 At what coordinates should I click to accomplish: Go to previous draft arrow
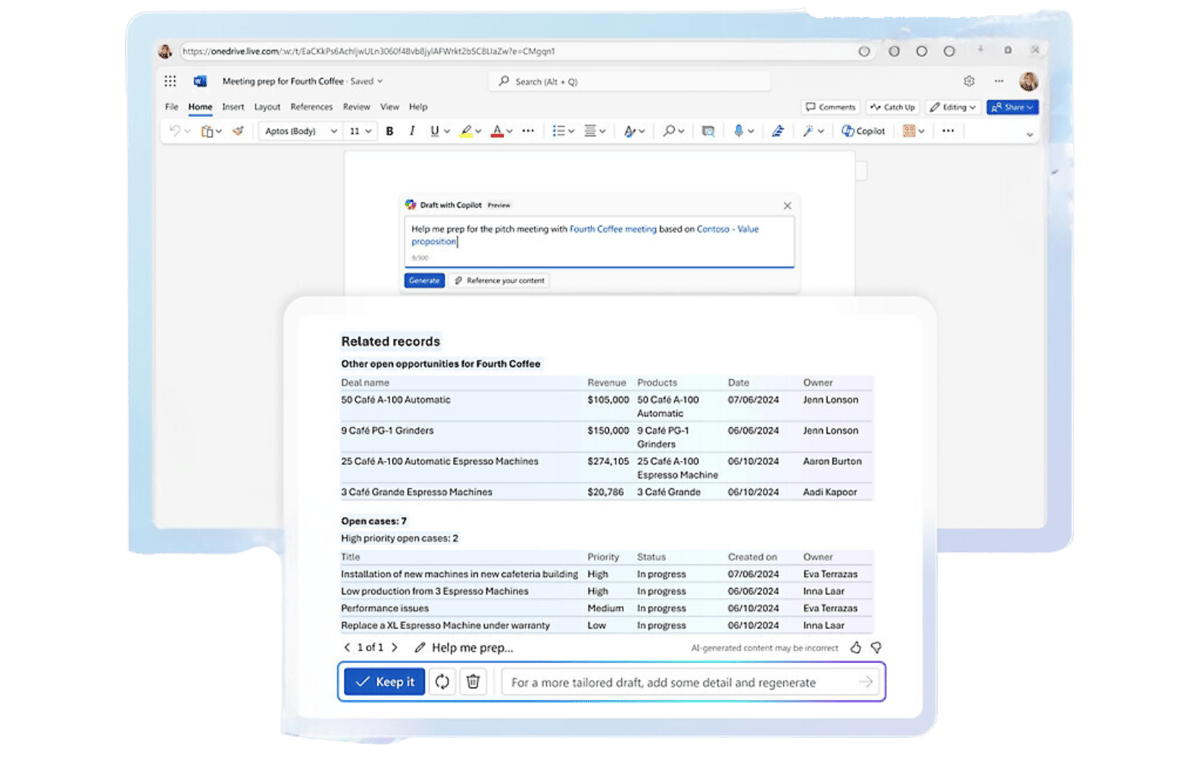click(347, 648)
